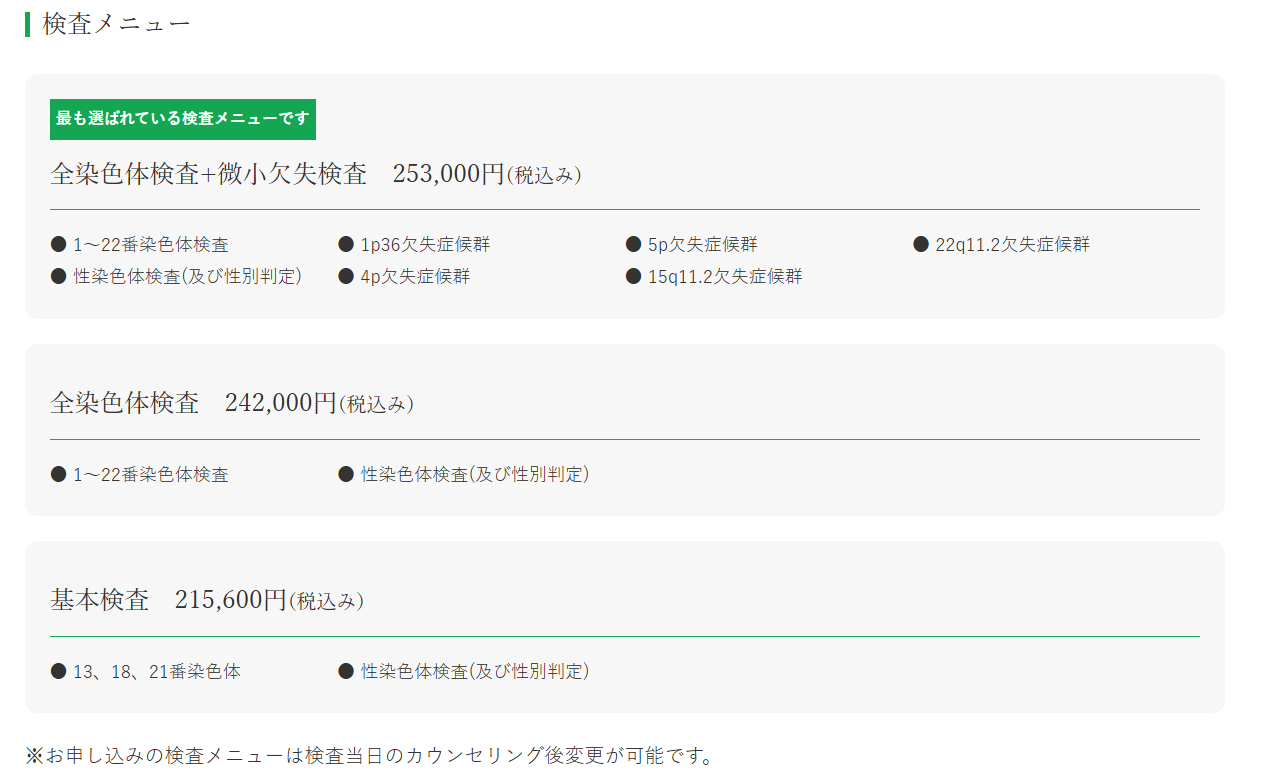Click the 253,000円 price text
This screenshot has height=776, width=1280.
[x=448, y=174]
